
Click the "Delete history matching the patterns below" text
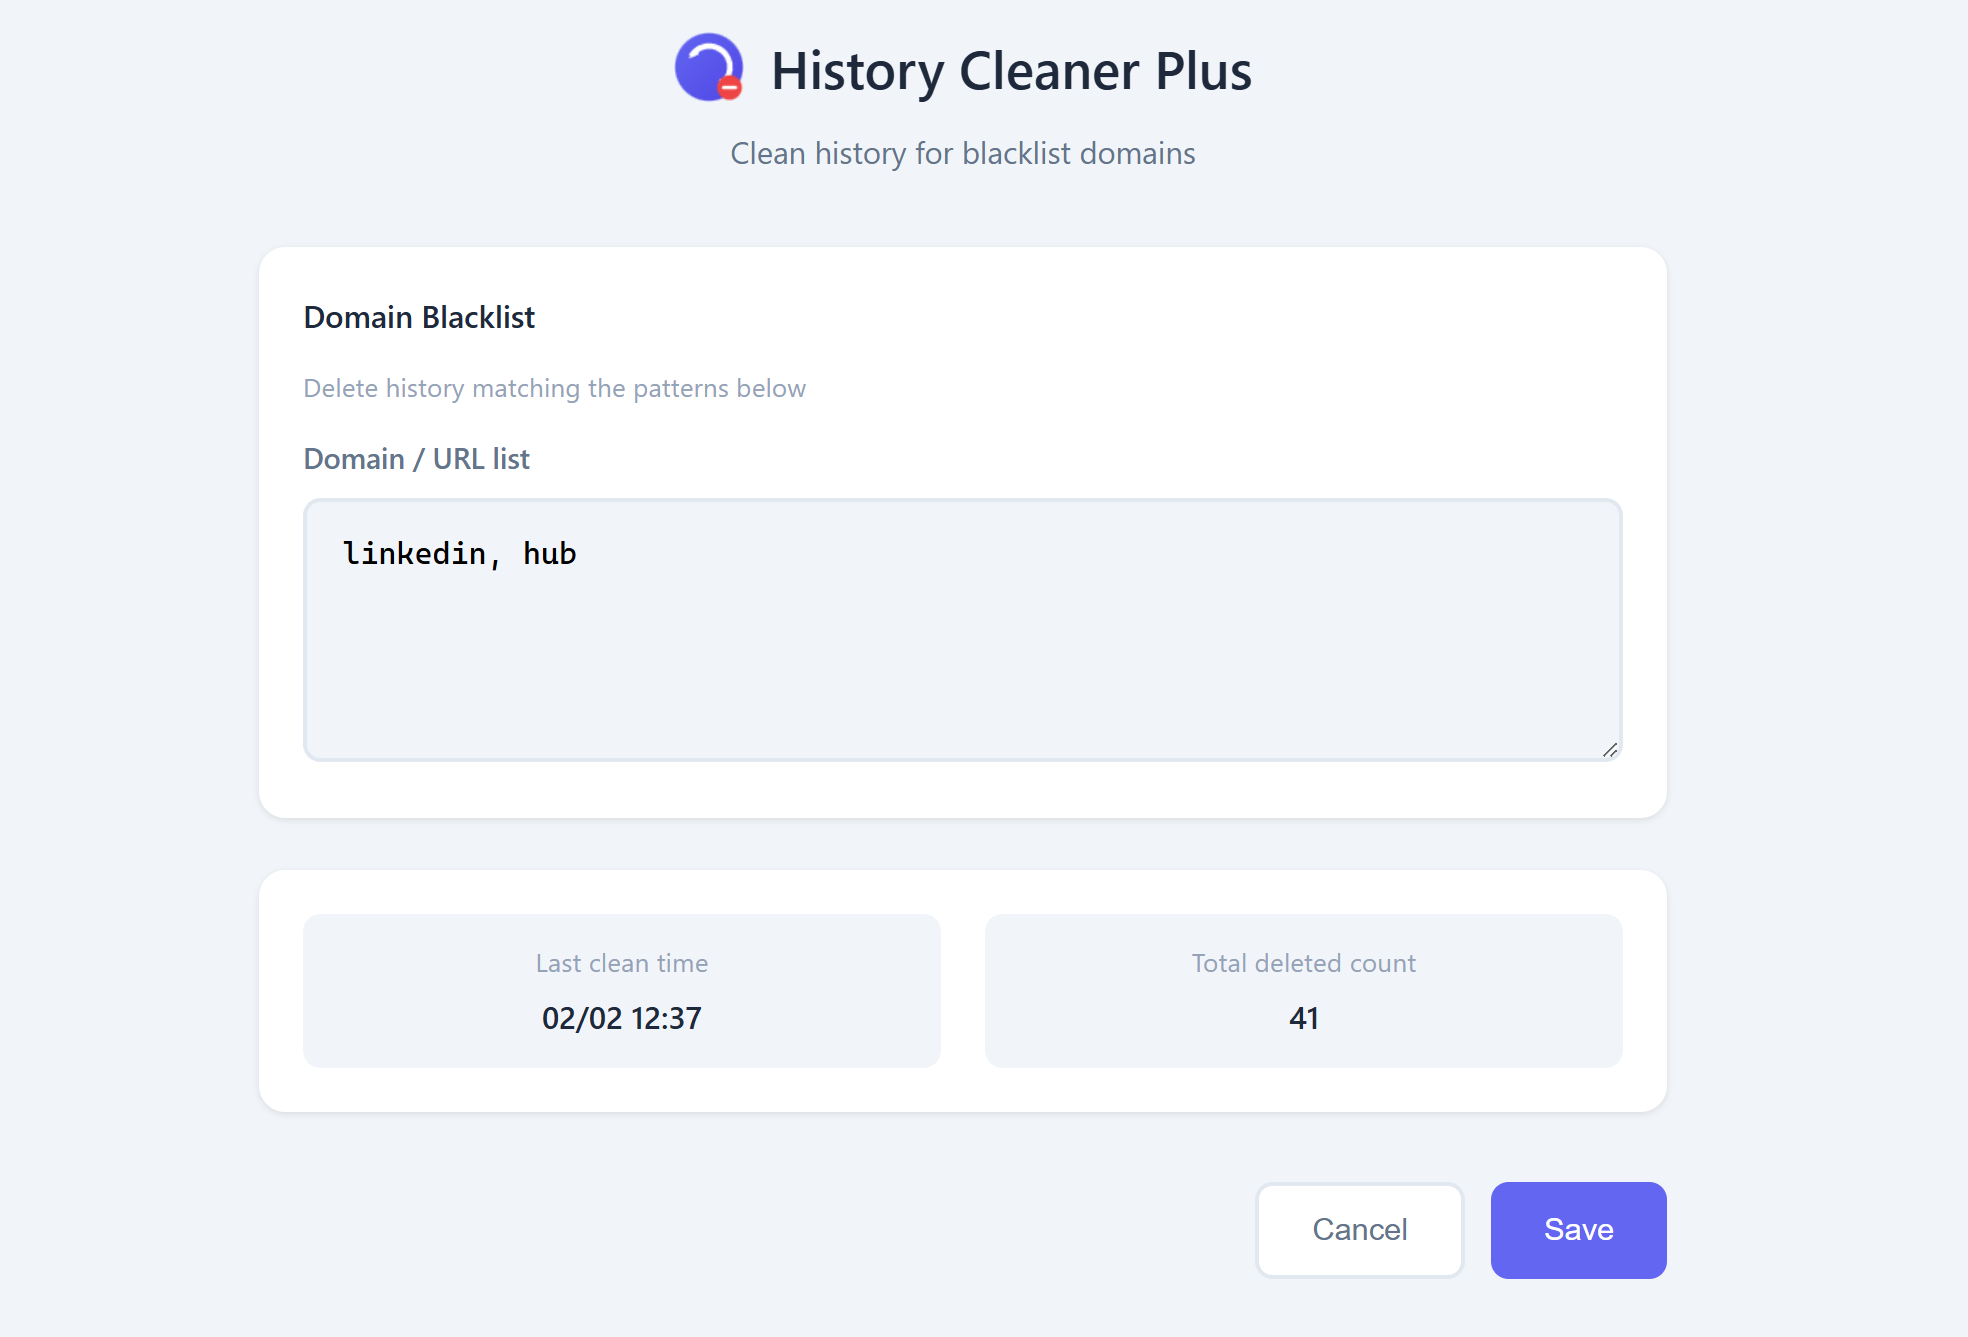click(x=554, y=388)
